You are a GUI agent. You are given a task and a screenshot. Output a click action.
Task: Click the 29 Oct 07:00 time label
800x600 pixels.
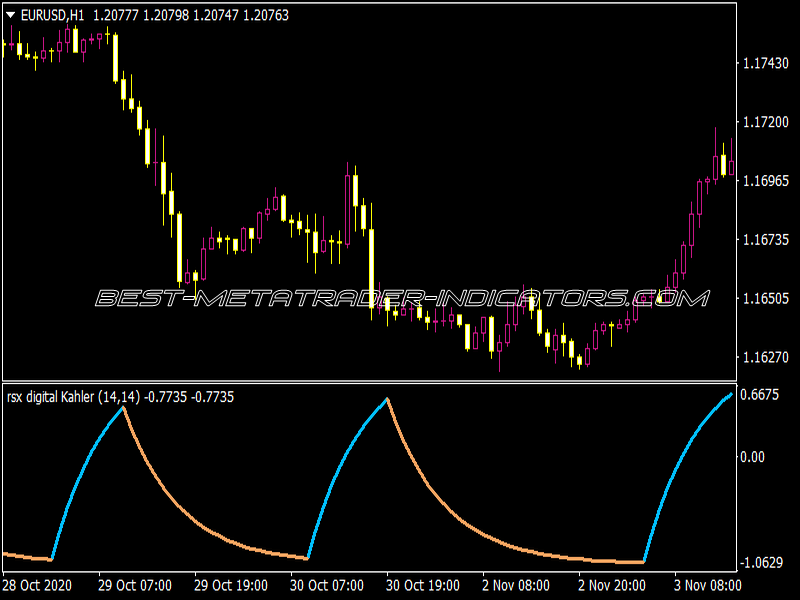[x=135, y=585]
